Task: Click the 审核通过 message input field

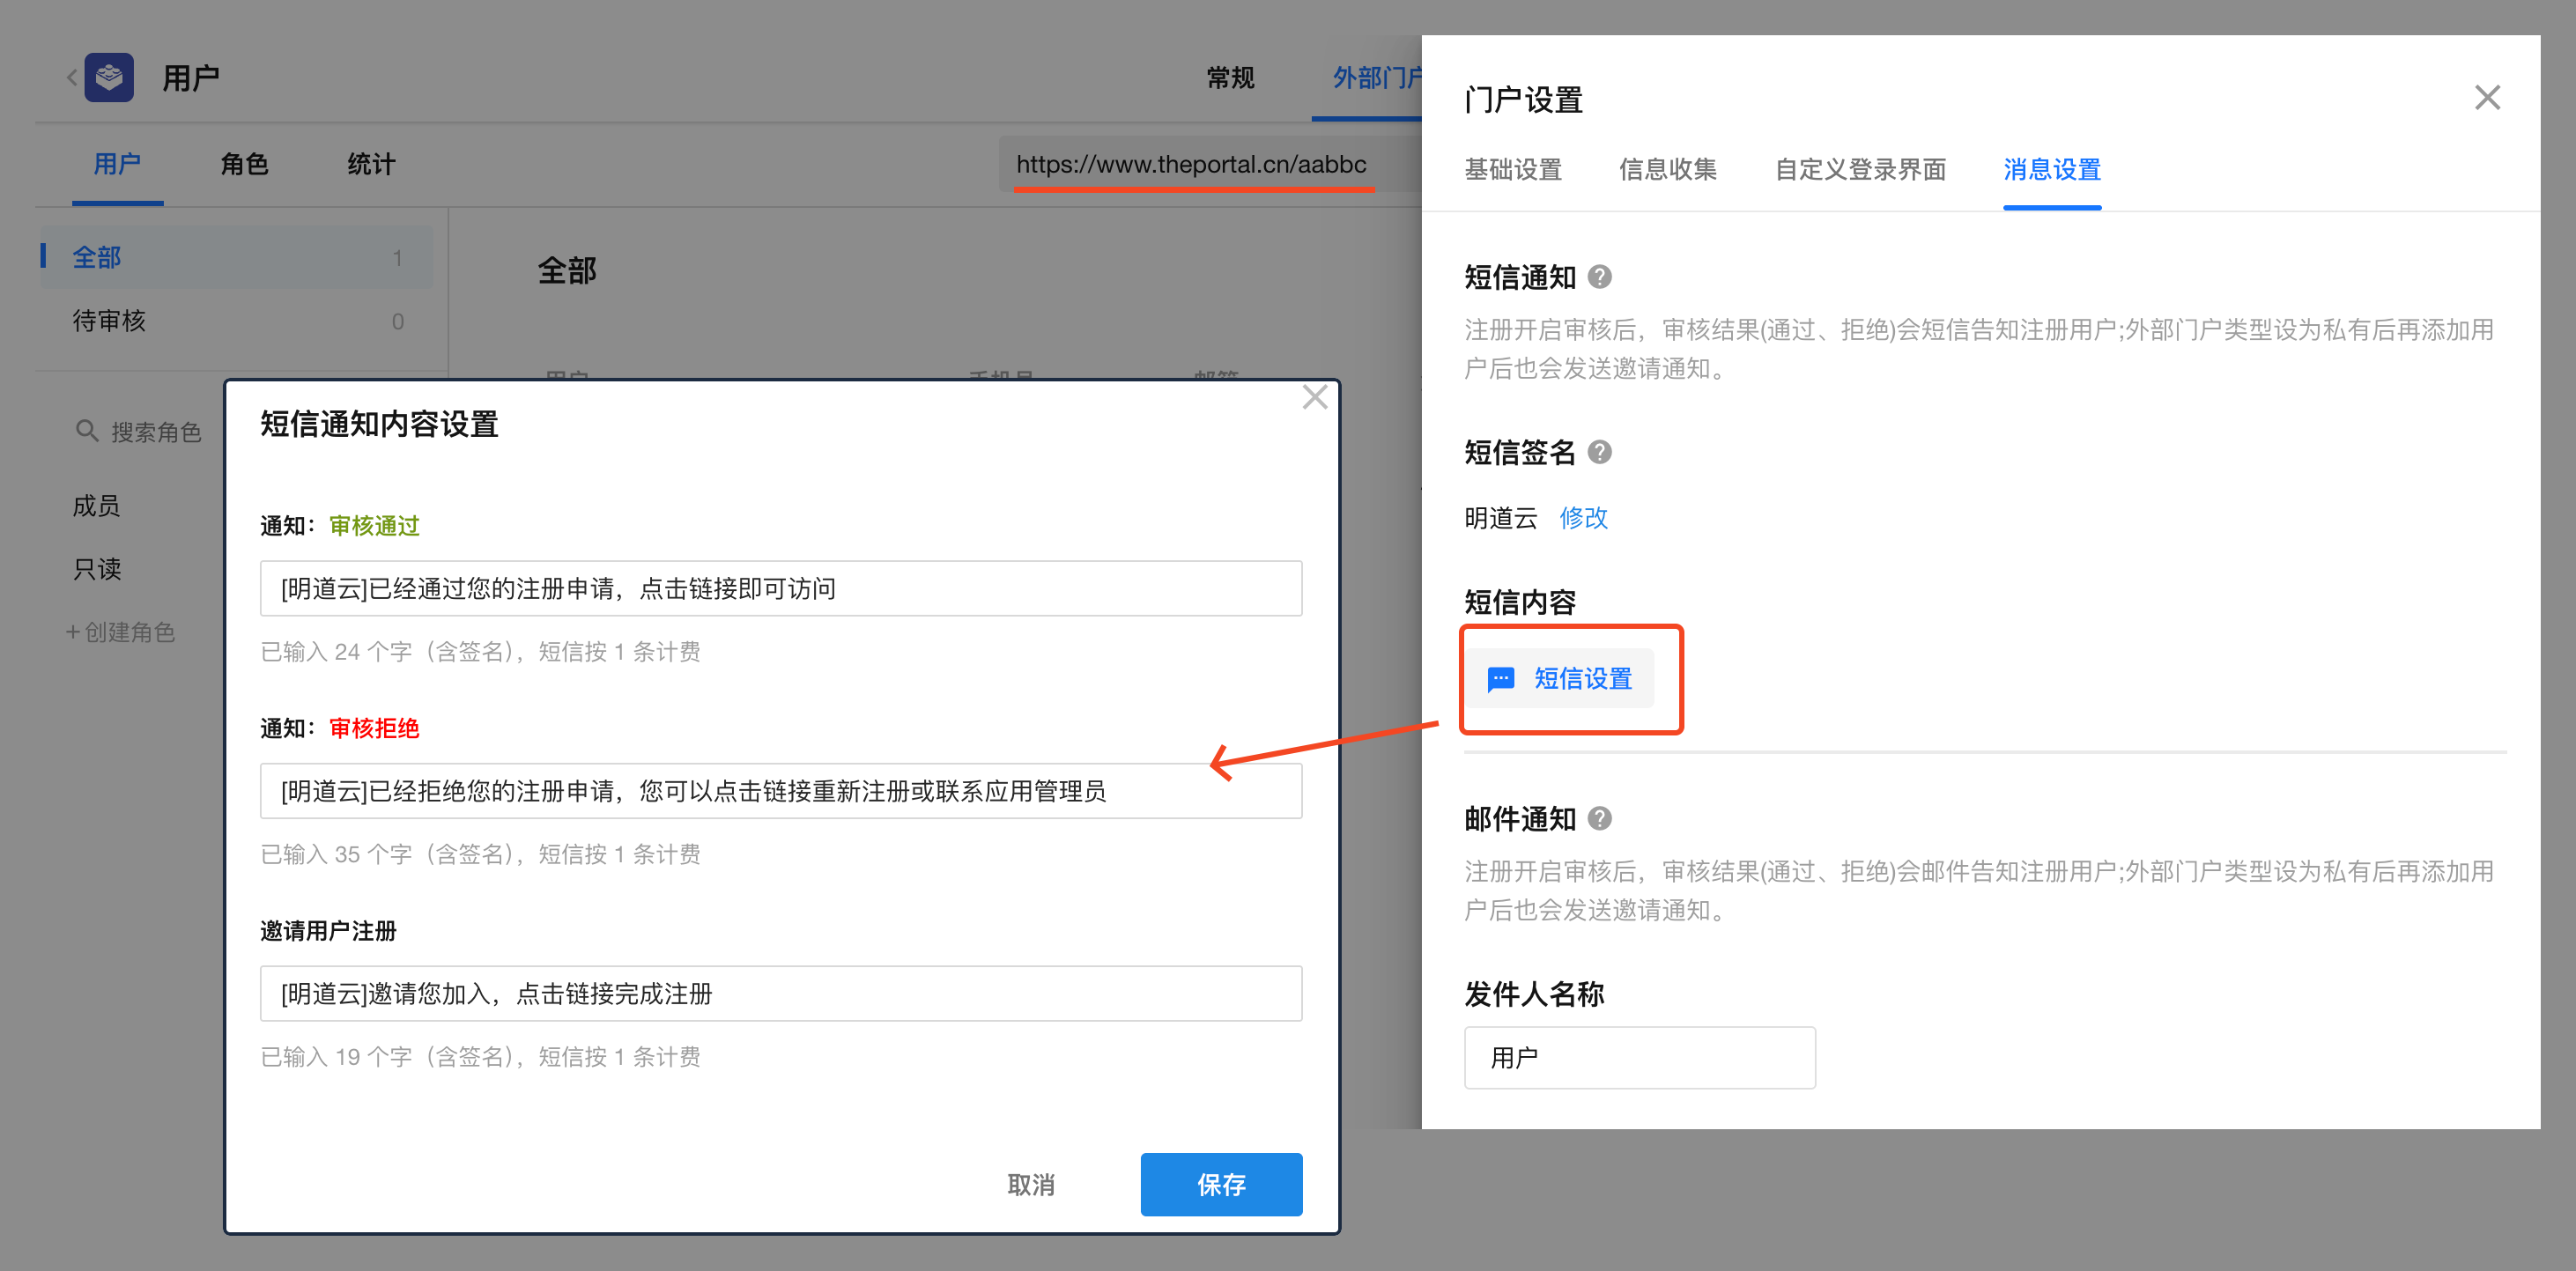Action: [780, 589]
